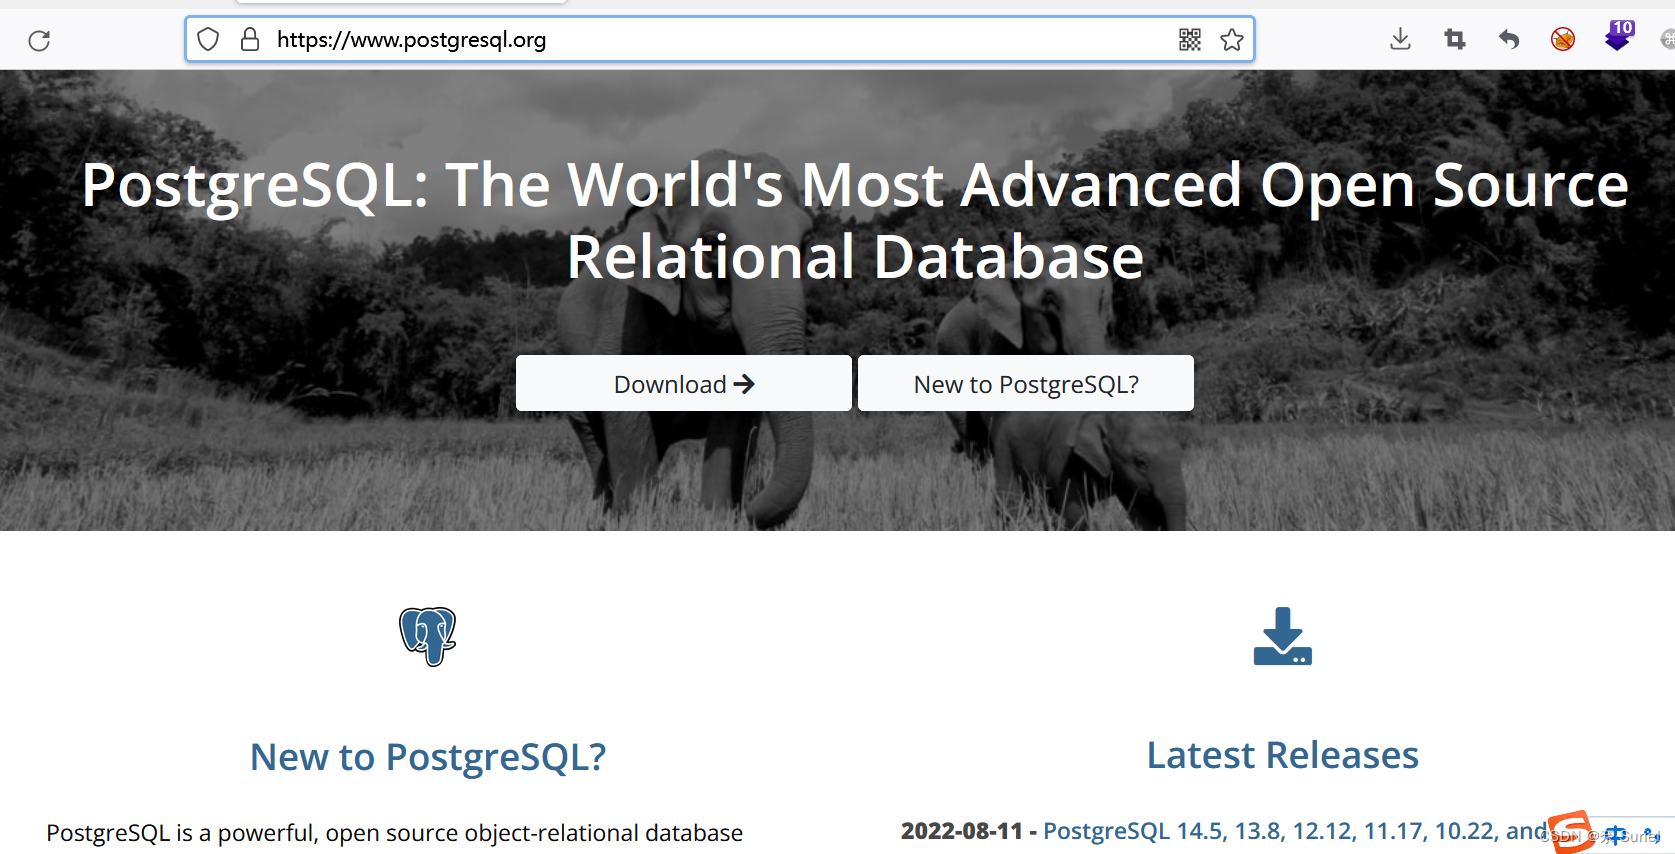The height and width of the screenshot is (854, 1675).
Task: Generate a QR code for this page
Action: coord(1190,40)
